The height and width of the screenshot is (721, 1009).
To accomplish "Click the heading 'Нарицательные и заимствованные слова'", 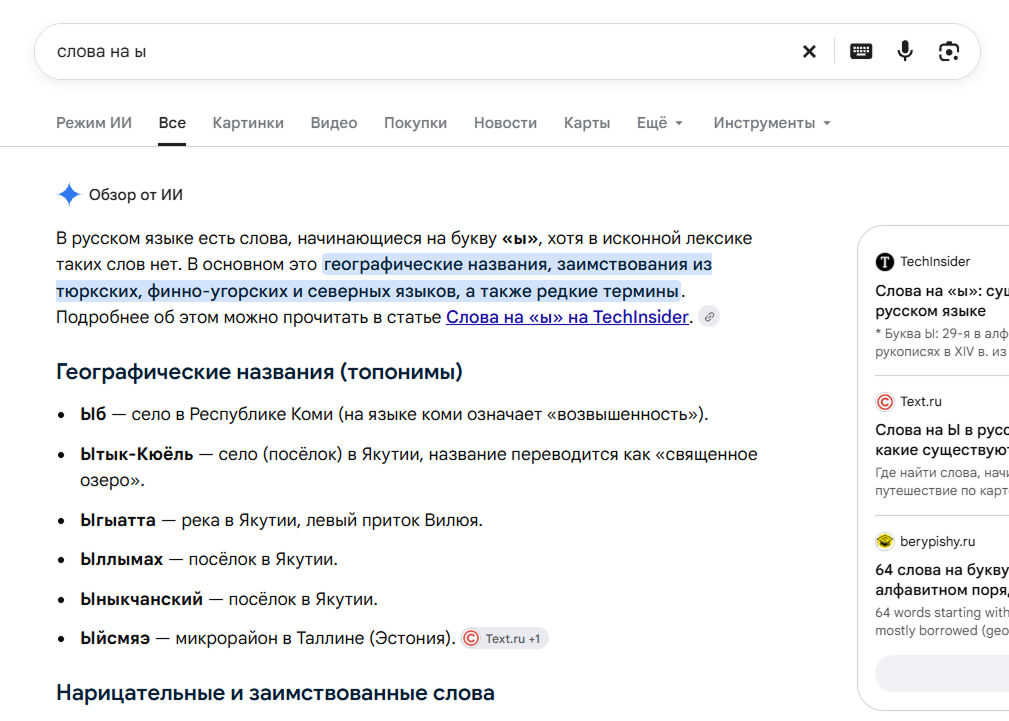I will 275,693.
